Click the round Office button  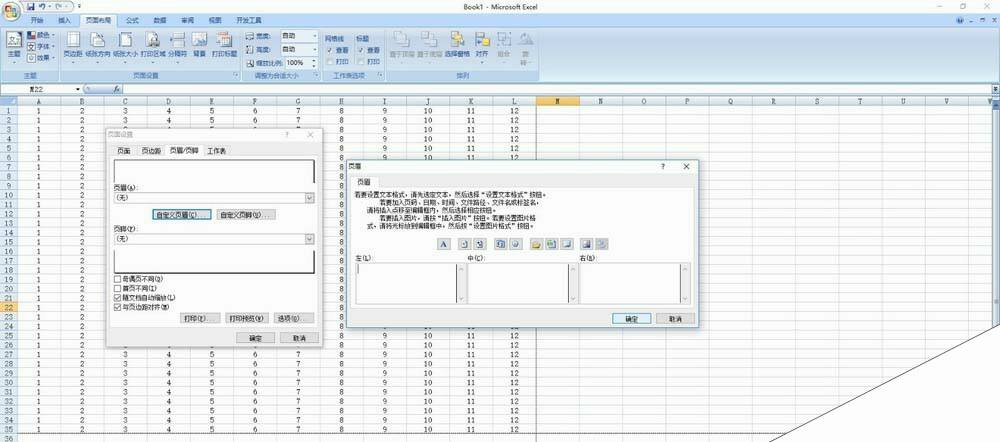pyautogui.click(x=11, y=11)
